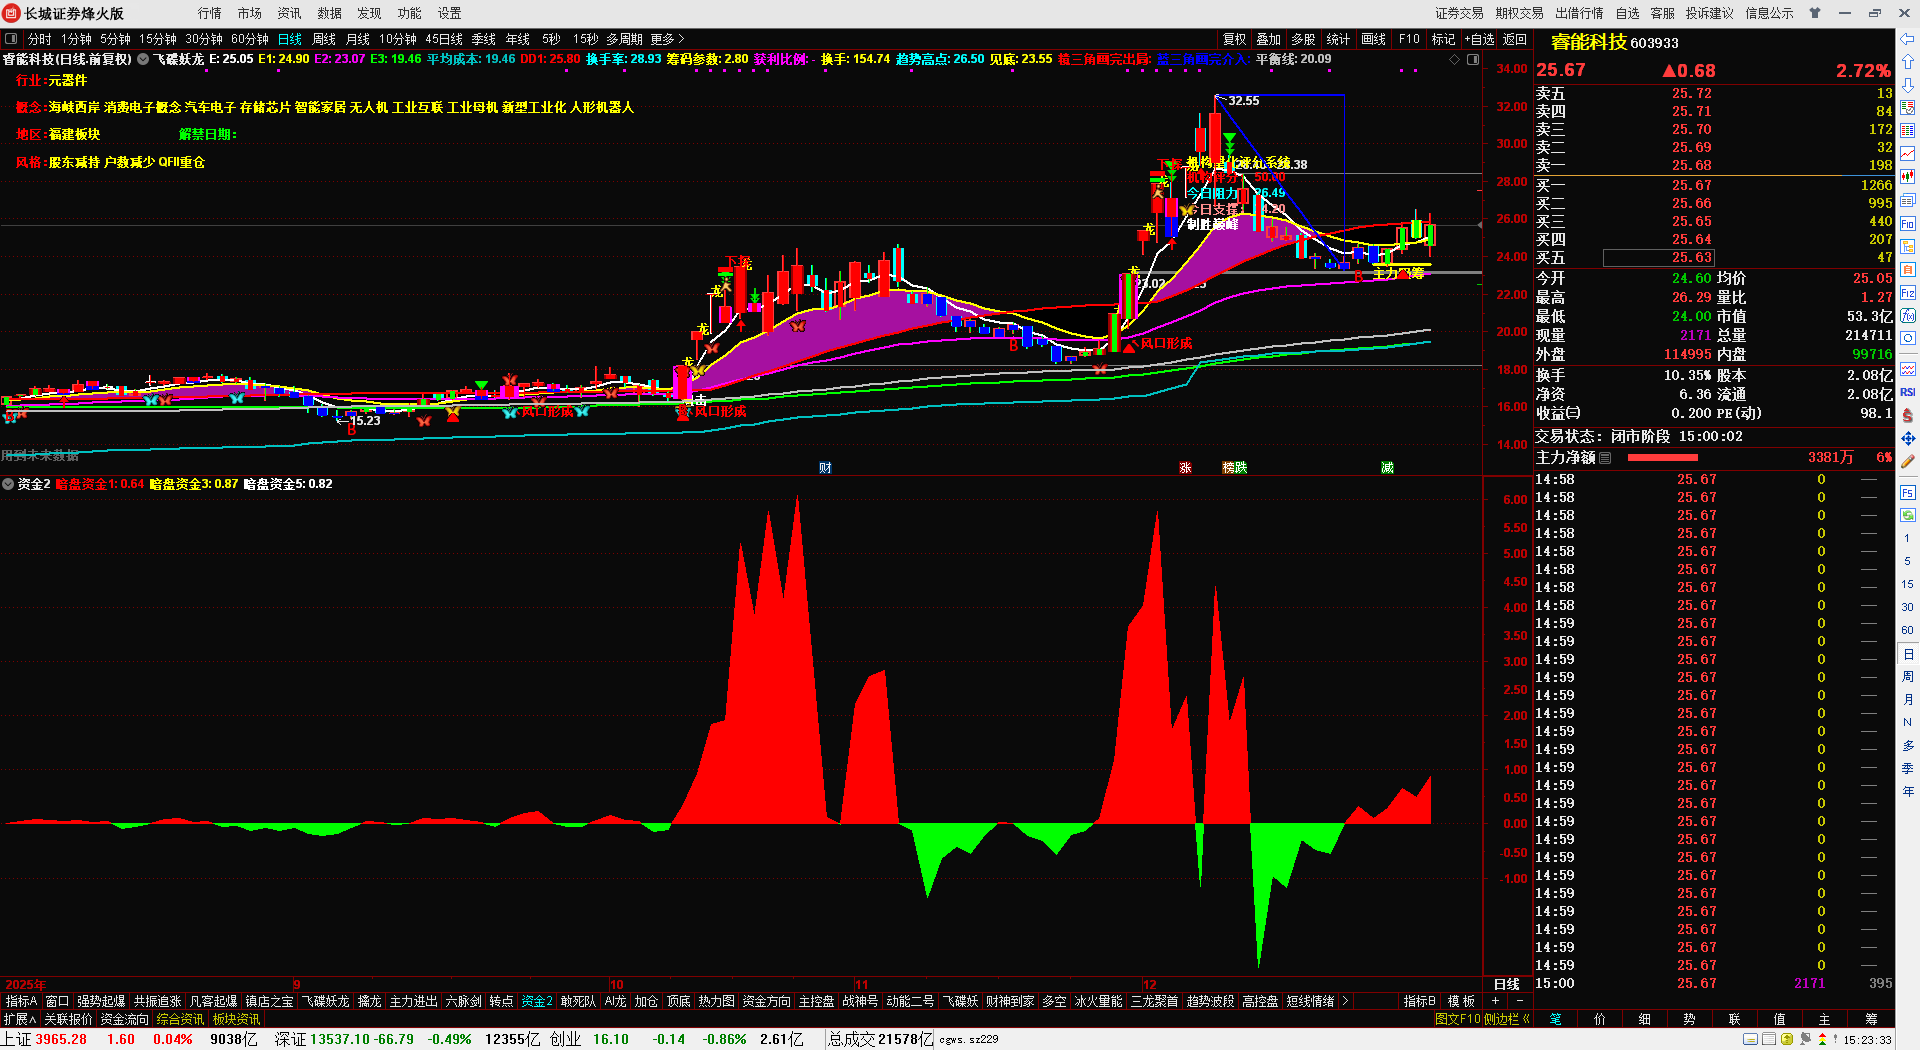Screen dimensions: 1920x1050
Task: Click the 买五 price 25.63 field
Action: point(1659,258)
